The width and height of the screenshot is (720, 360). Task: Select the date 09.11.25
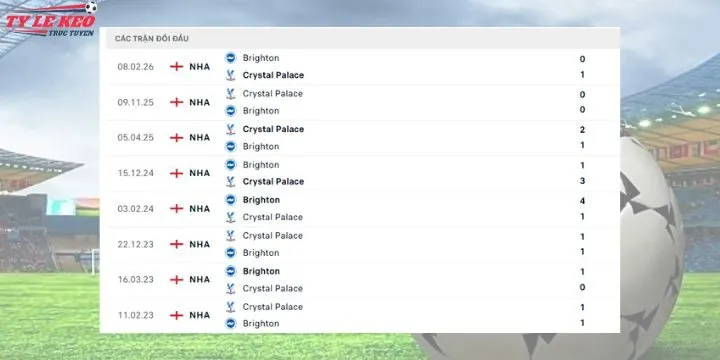pos(135,102)
